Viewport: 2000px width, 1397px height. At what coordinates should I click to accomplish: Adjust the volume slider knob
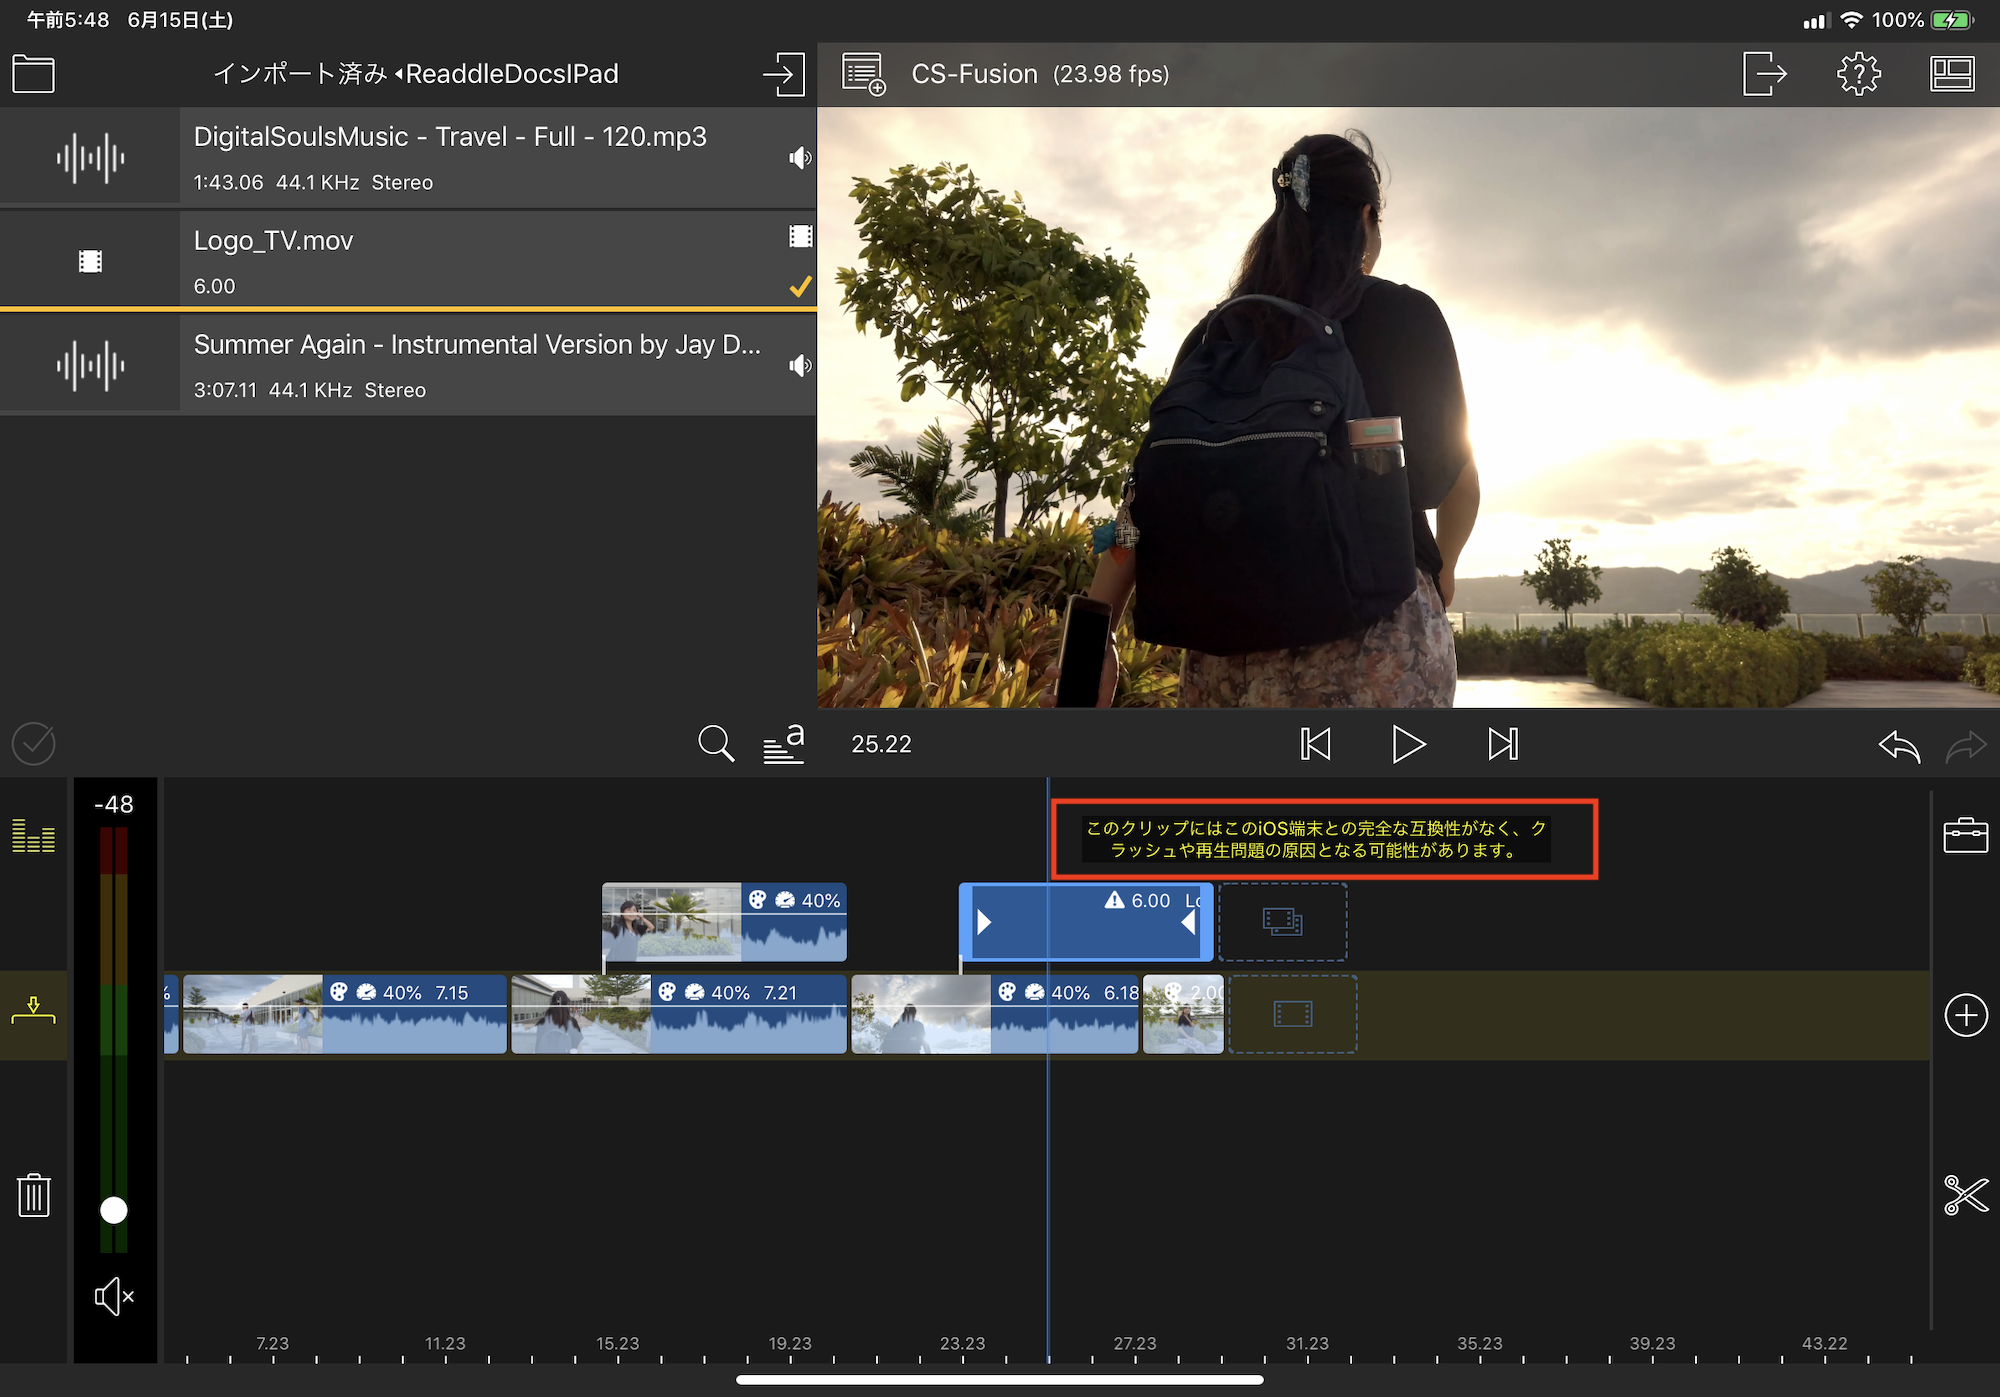[114, 1210]
